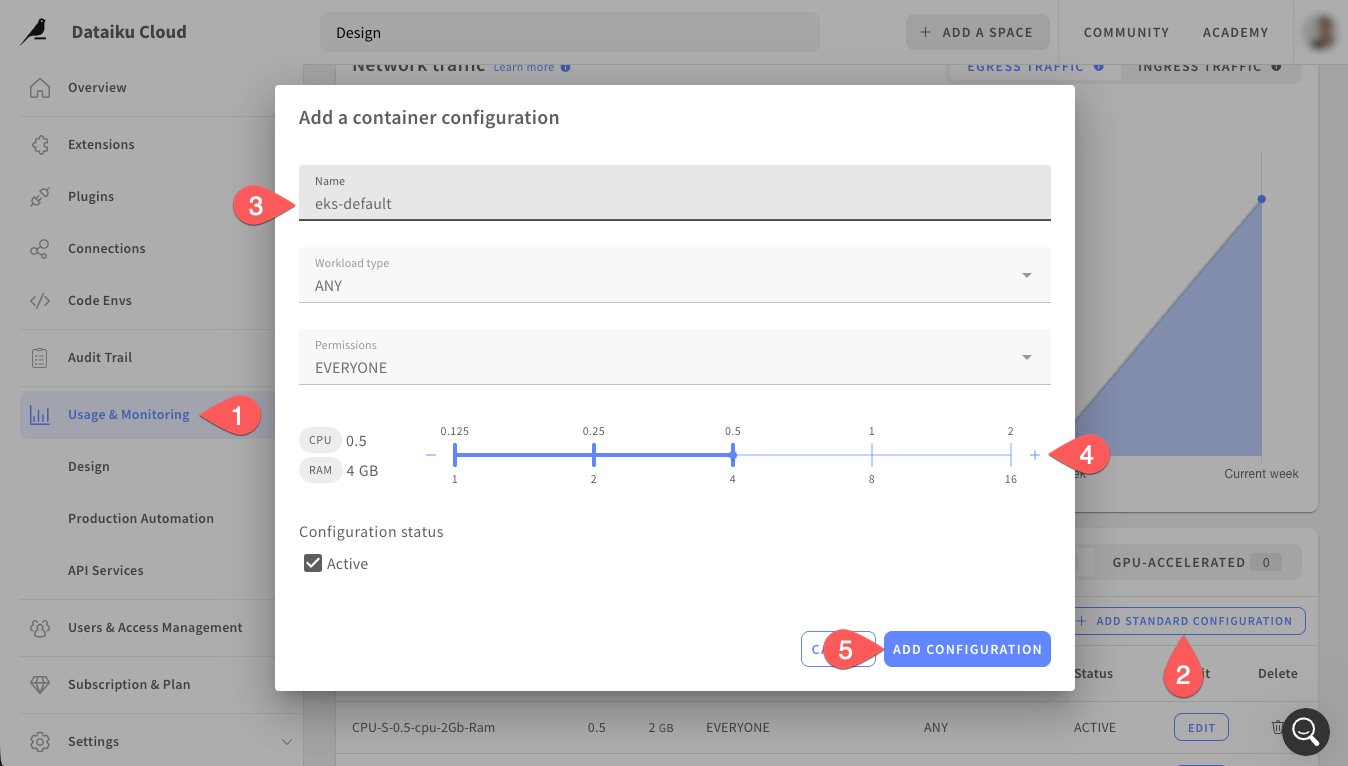
Task: Click the Audit Trail list icon
Action: [40, 358]
